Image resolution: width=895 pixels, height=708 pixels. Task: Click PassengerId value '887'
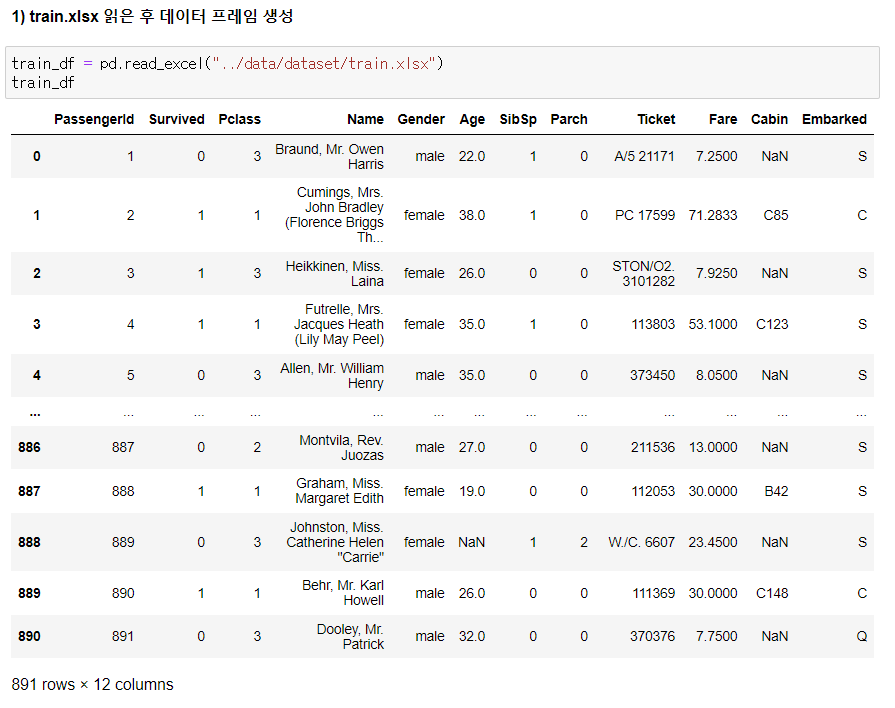123,447
